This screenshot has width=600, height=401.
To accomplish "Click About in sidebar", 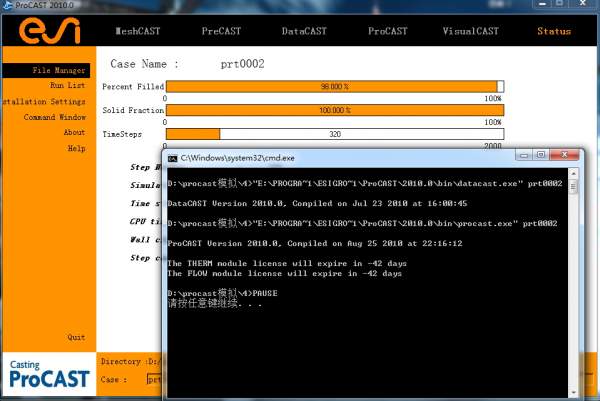I will coord(74,132).
